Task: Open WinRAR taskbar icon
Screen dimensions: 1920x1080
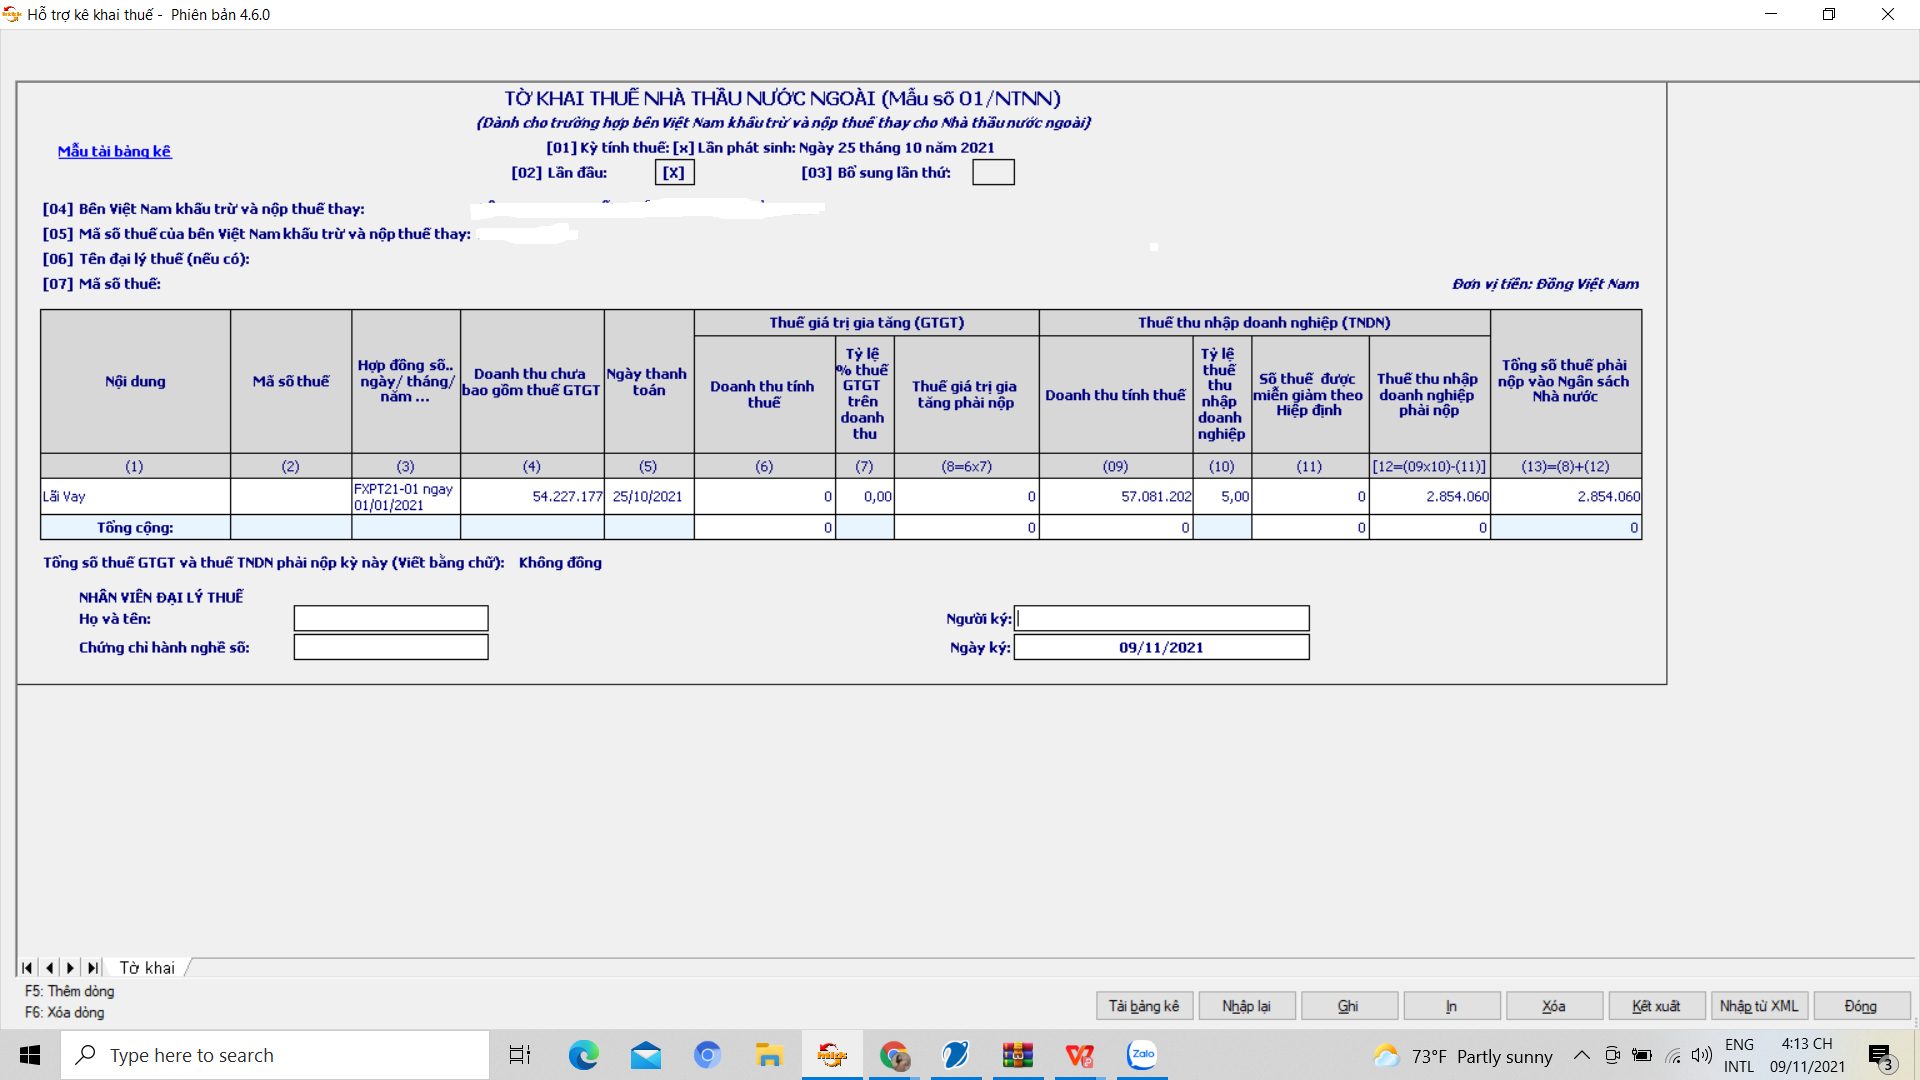Action: pyautogui.click(x=1018, y=1055)
